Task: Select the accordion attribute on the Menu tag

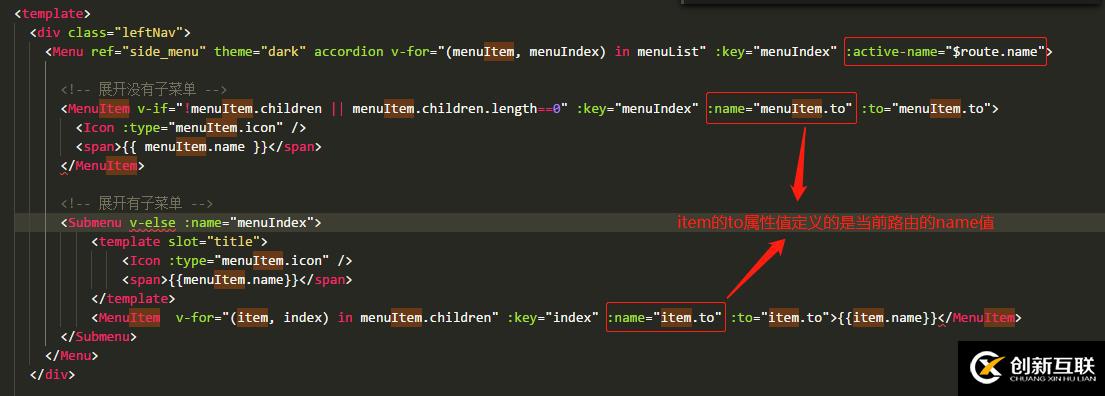Action: (349, 51)
